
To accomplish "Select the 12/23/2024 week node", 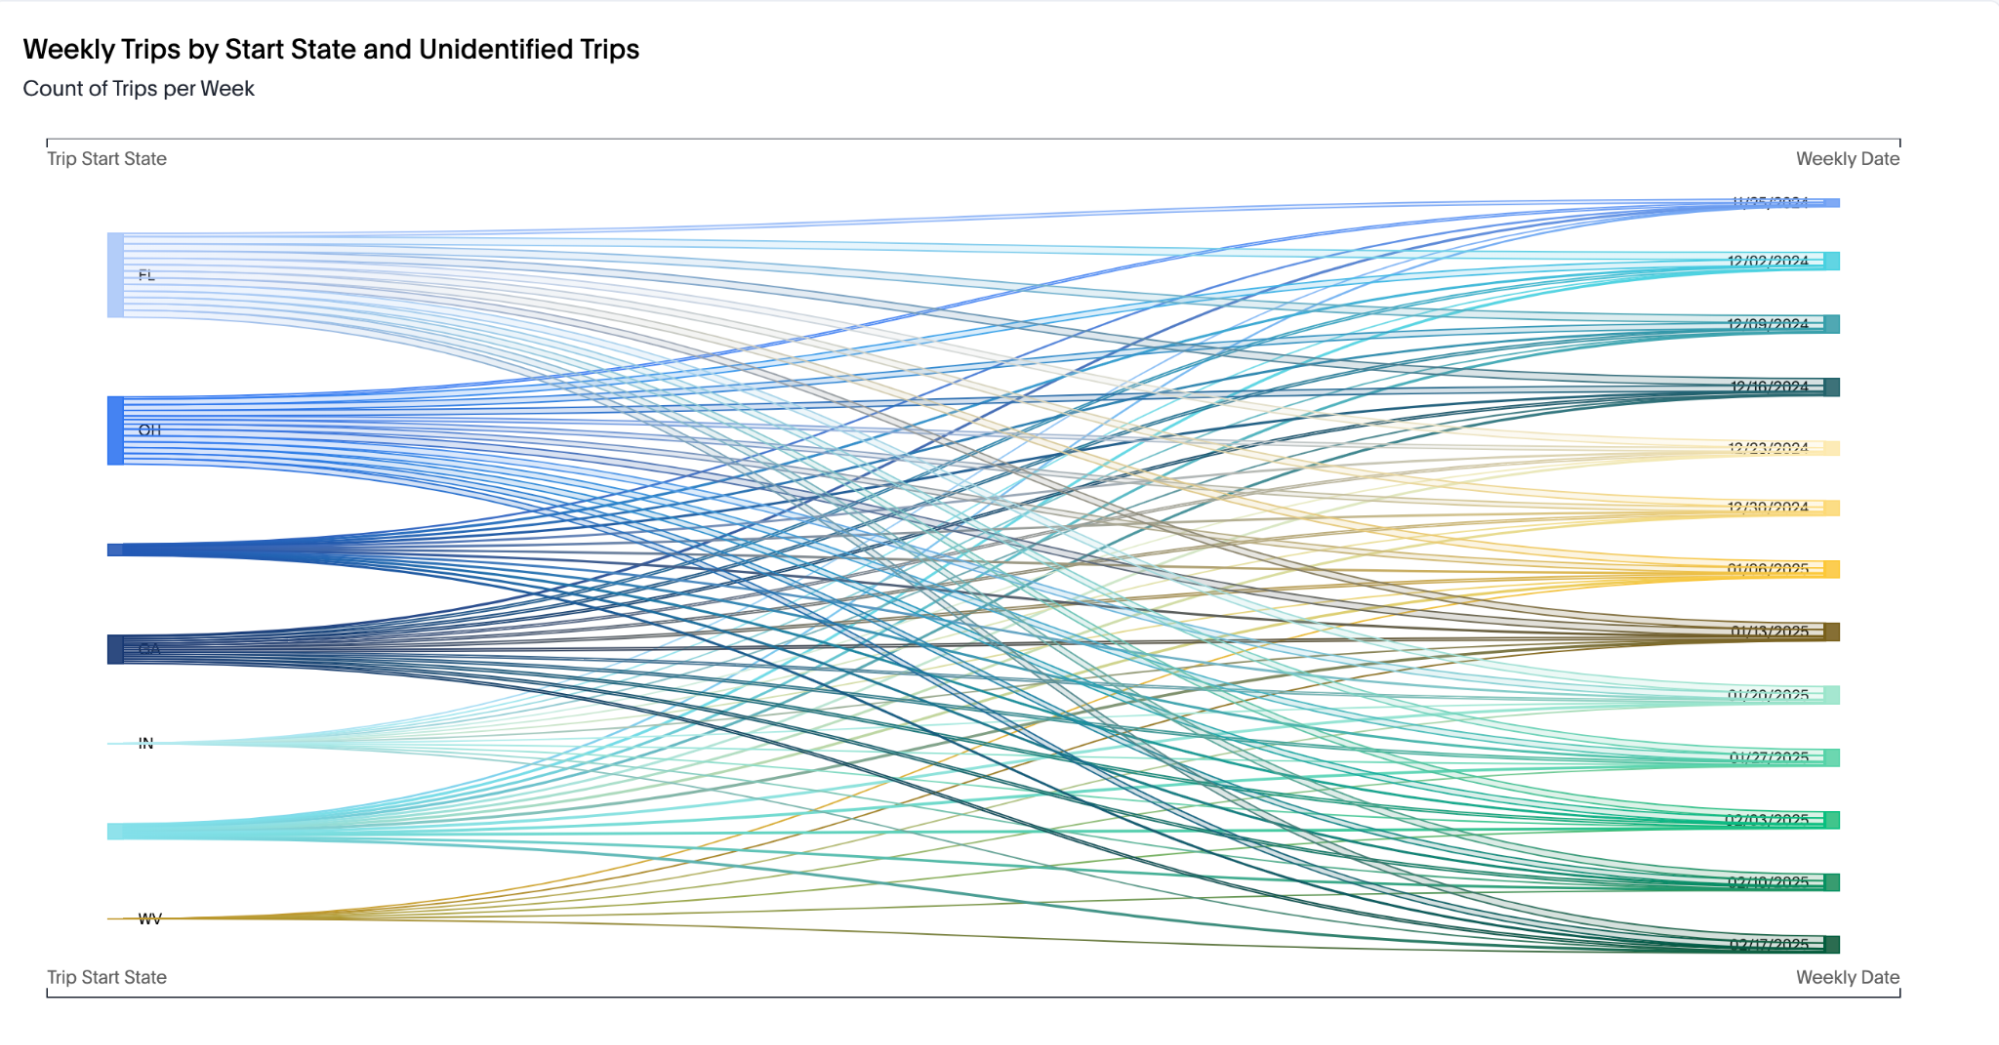I will [1831, 448].
